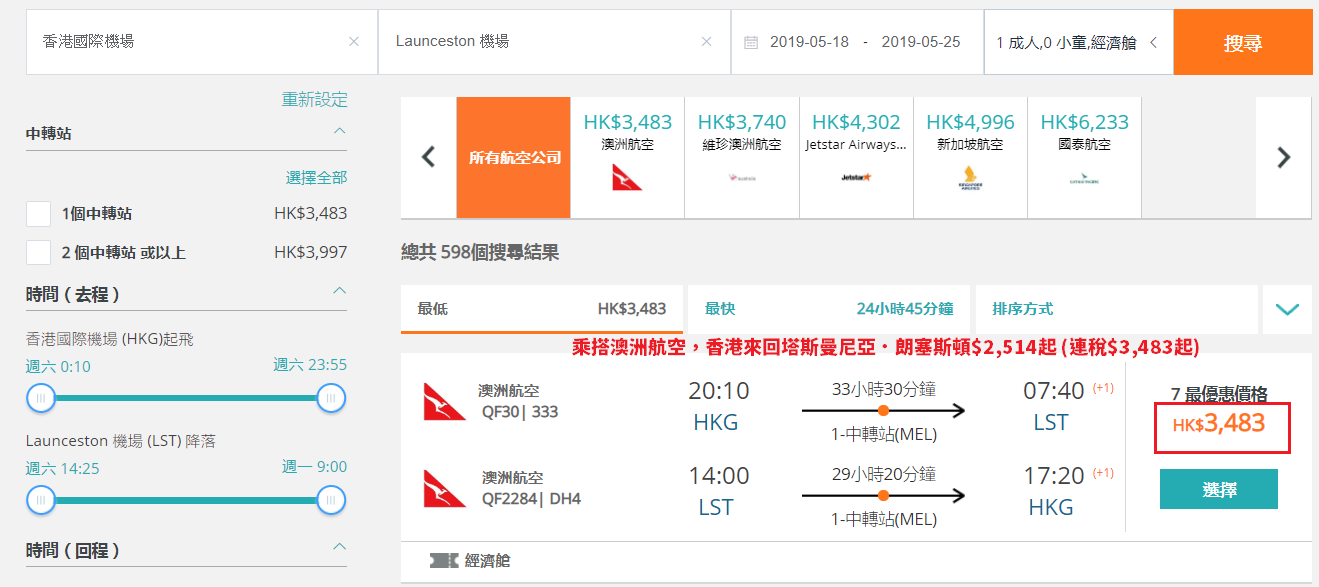1319x587 pixels.
Task: Collapse the 時間 (去程) filter section
Action: coord(339,291)
